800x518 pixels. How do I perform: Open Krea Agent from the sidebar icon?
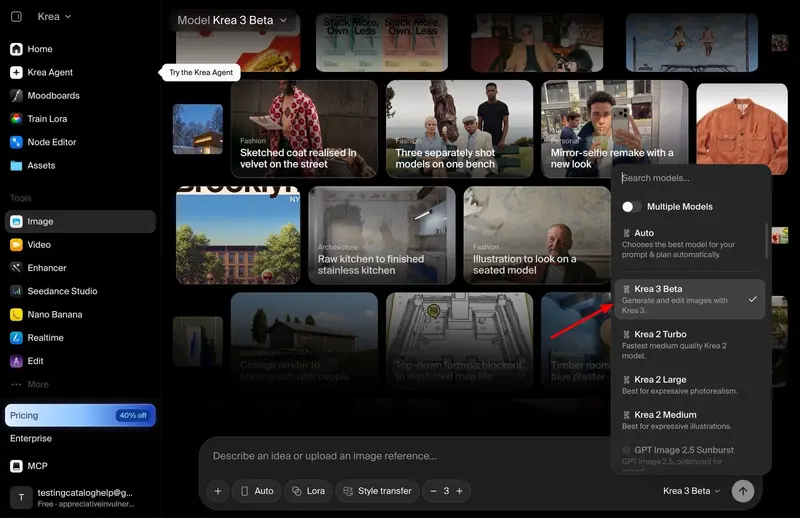pyautogui.click(x=16, y=72)
